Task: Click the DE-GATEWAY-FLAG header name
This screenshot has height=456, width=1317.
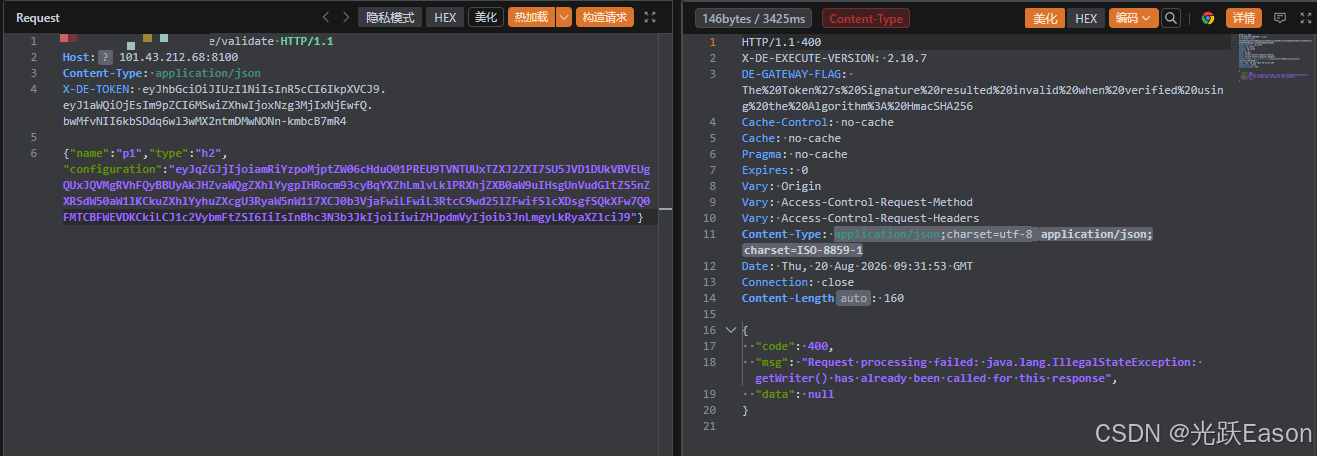Action: (792, 74)
